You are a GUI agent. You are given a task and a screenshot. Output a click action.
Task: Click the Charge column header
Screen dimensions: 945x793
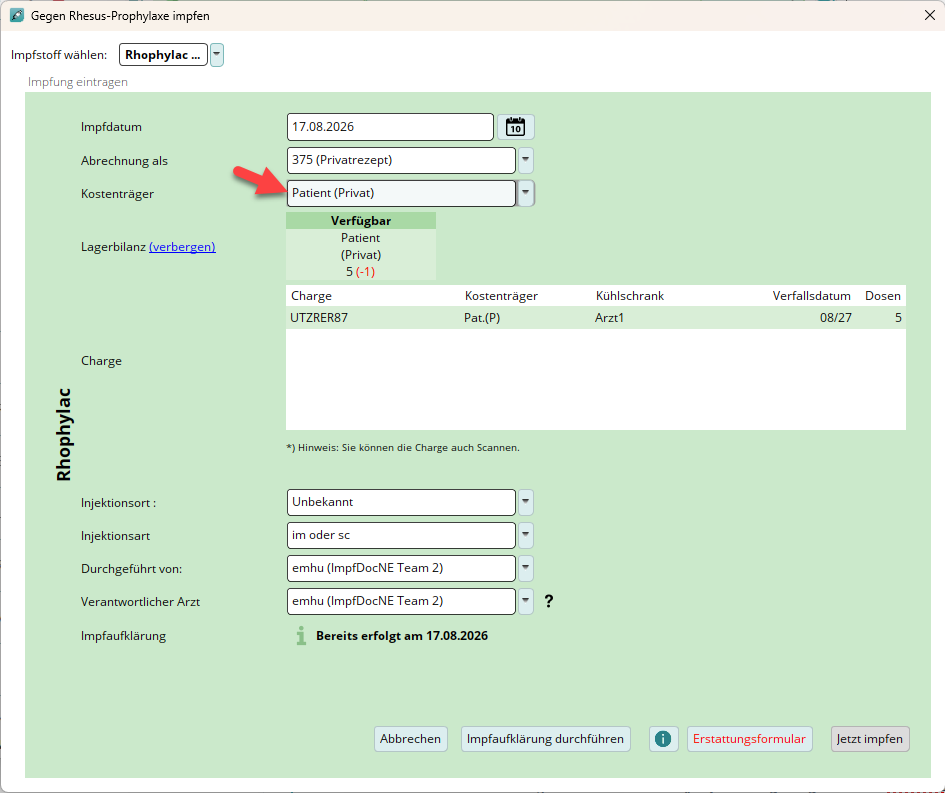click(x=311, y=296)
